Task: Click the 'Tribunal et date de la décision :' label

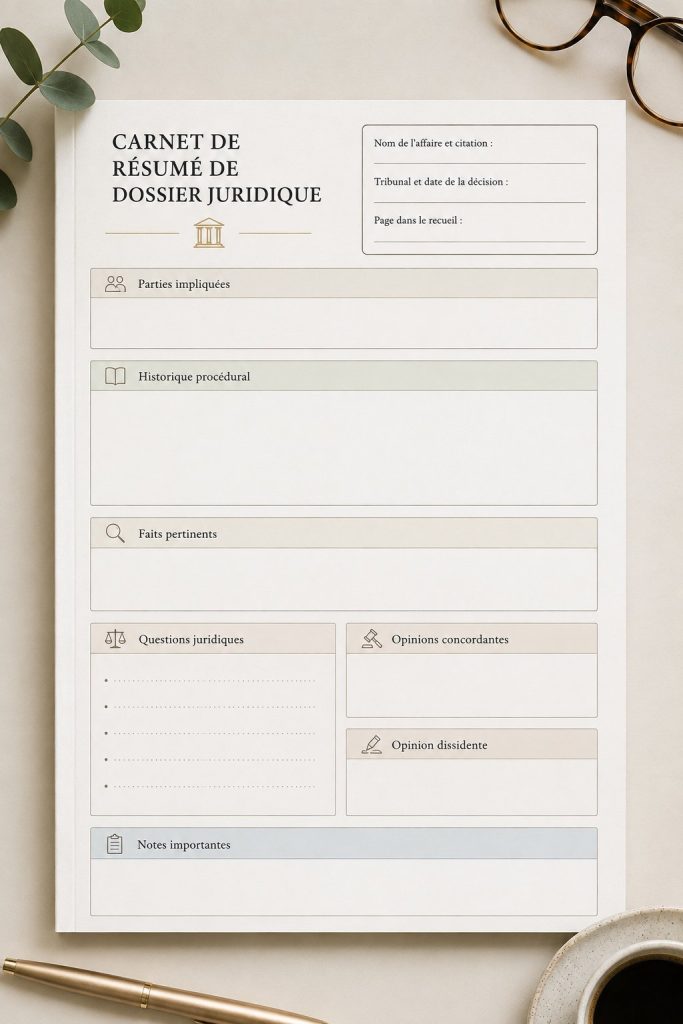Action: [x=441, y=182]
